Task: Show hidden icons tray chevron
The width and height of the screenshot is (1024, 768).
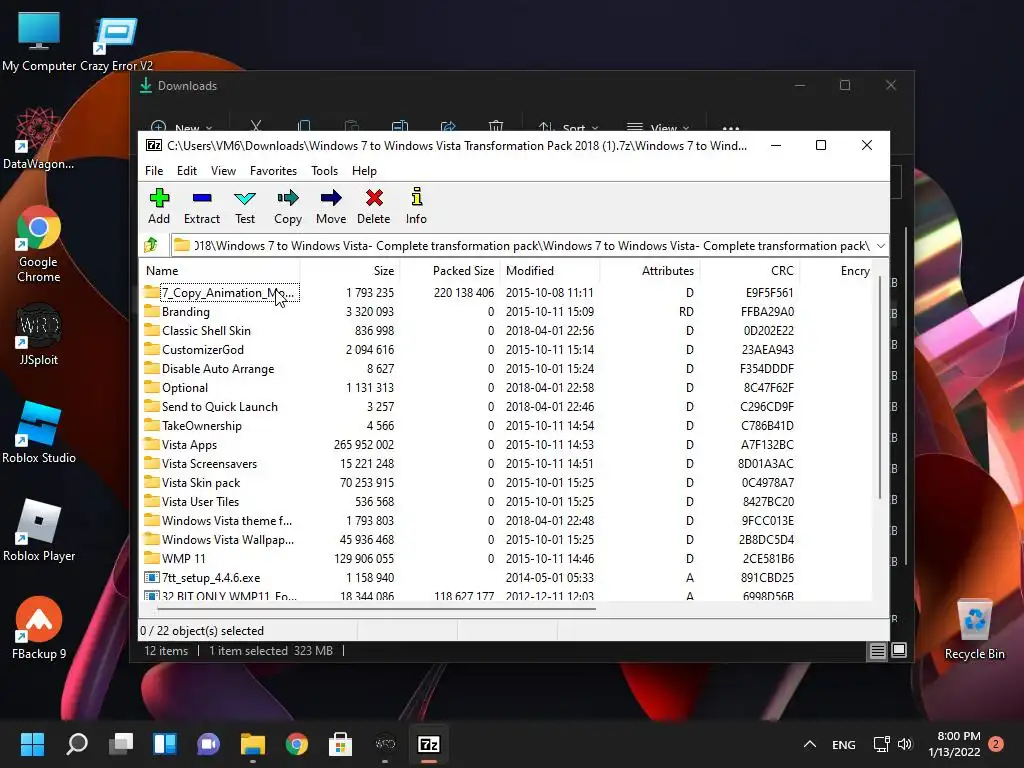Action: point(810,744)
